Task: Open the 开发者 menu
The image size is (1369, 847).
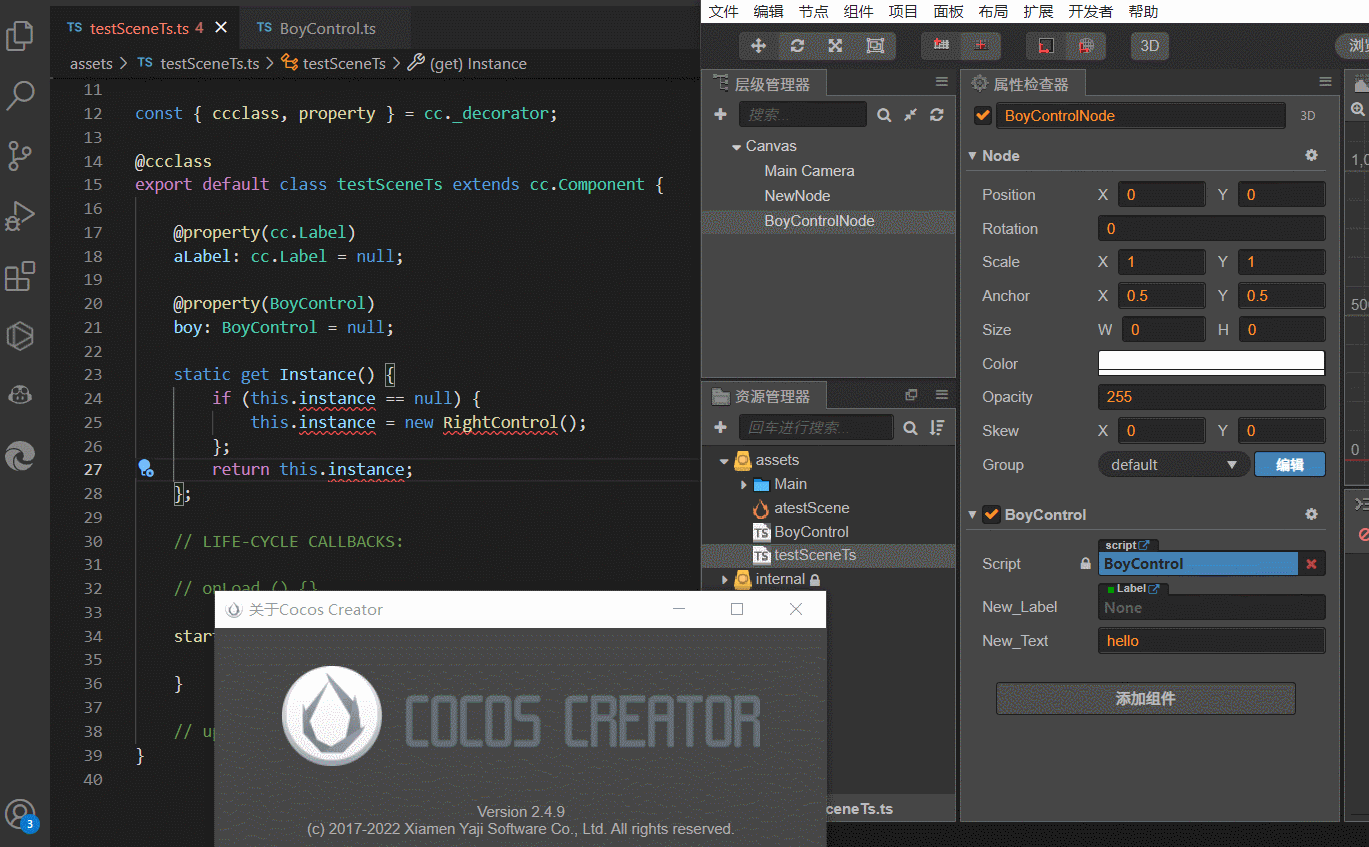Action: click(1090, 12)
